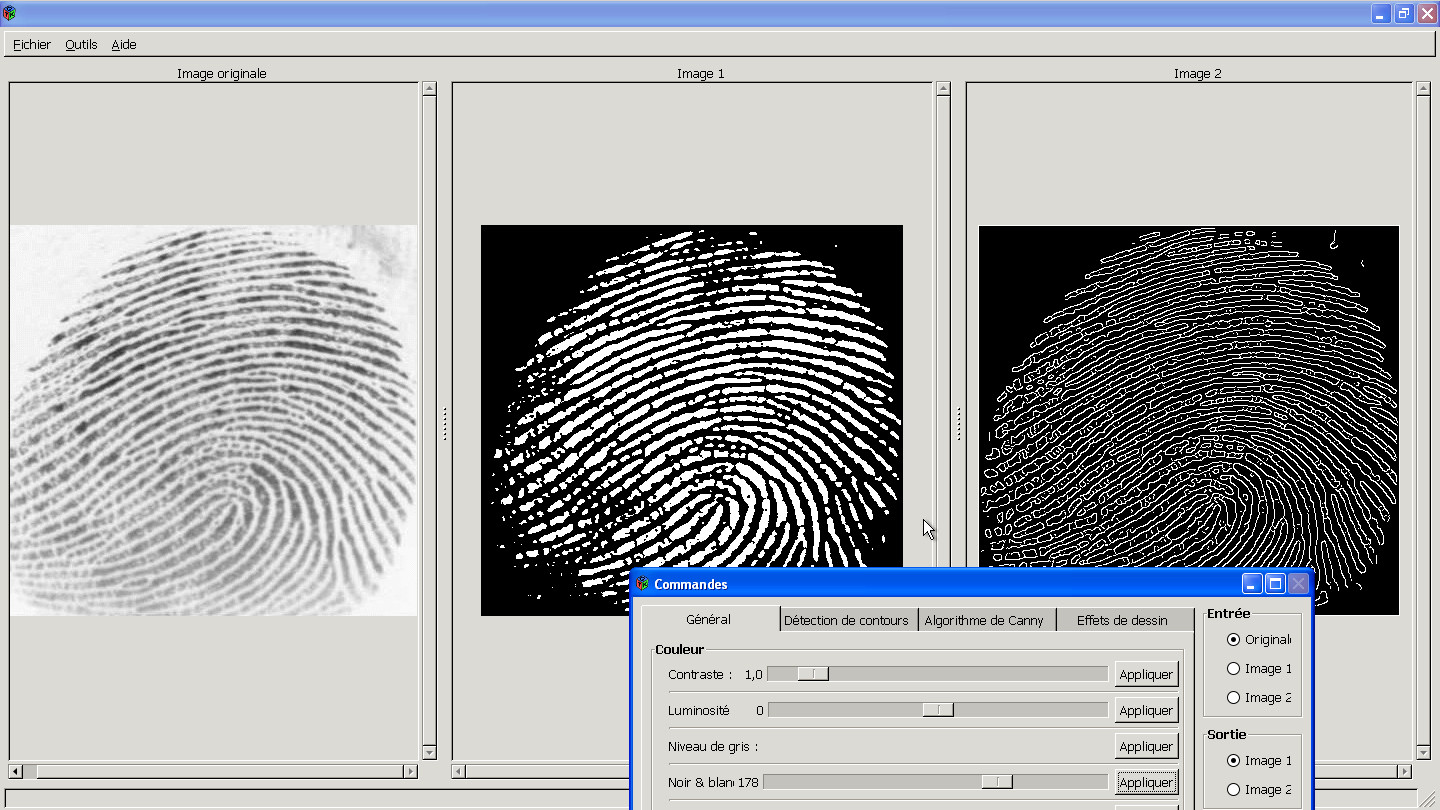Minimize the Commandes window

click(1253, 584)
